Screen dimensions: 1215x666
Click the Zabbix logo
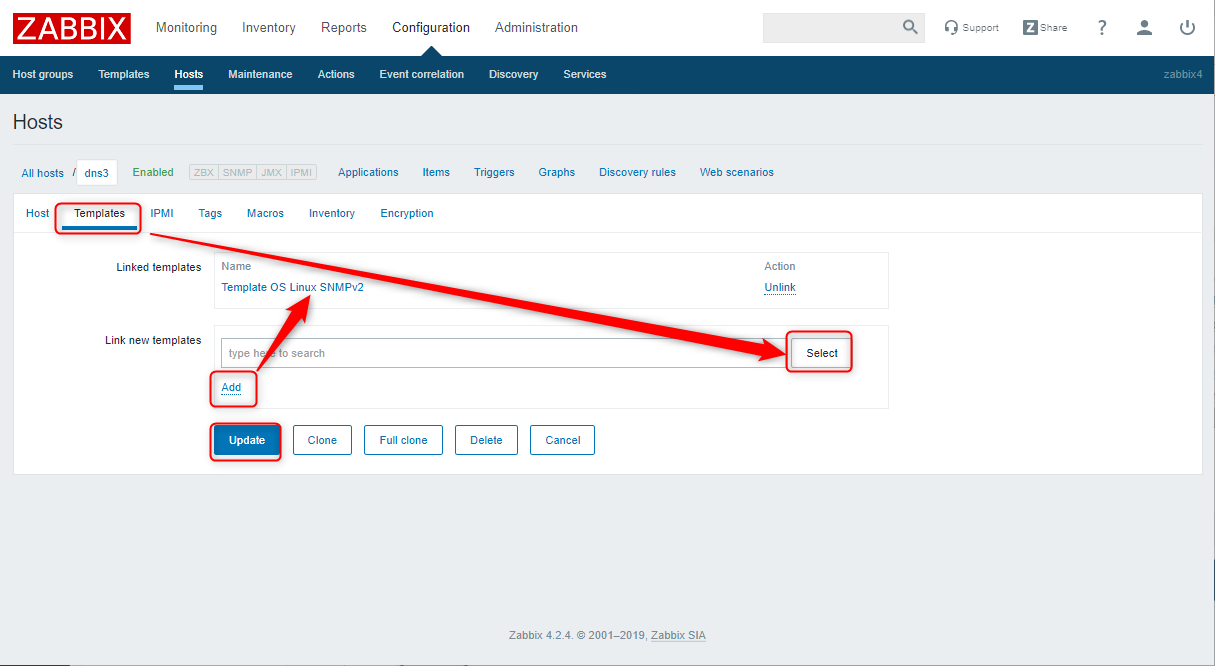tap(72, 28)
